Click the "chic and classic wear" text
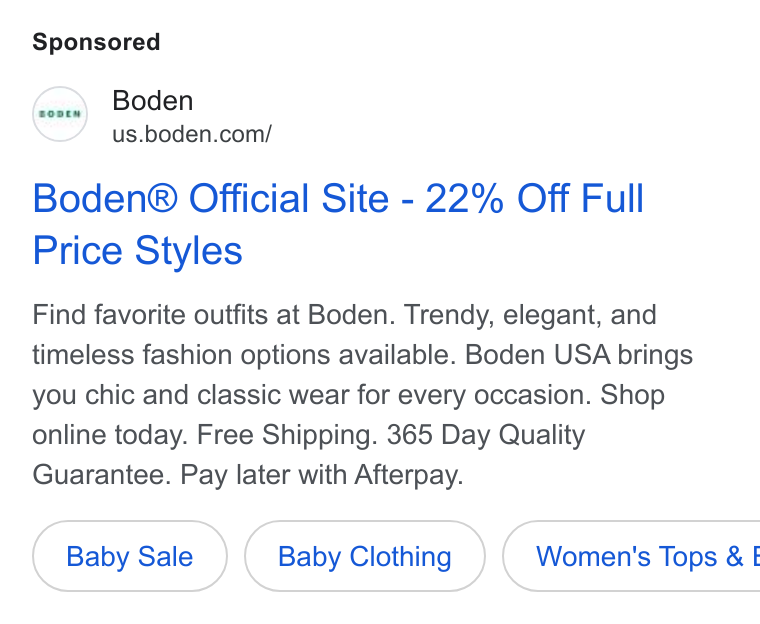Image resolution: width=760 pixels, height=624 pixels. tap(217, 395)
